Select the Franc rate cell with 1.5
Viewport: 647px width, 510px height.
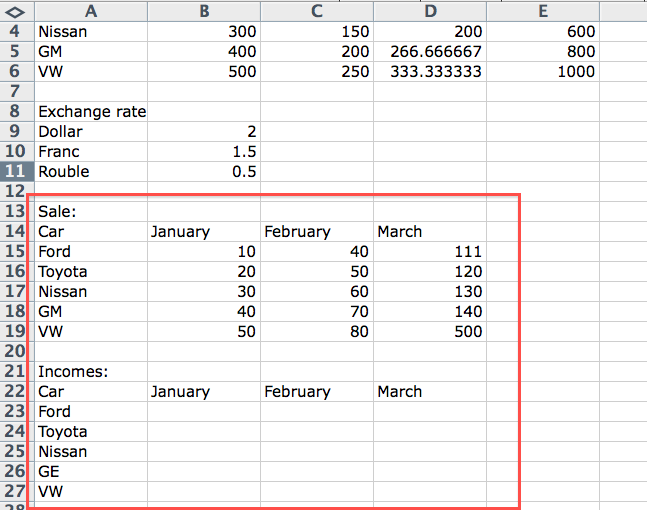pos(204,151)
